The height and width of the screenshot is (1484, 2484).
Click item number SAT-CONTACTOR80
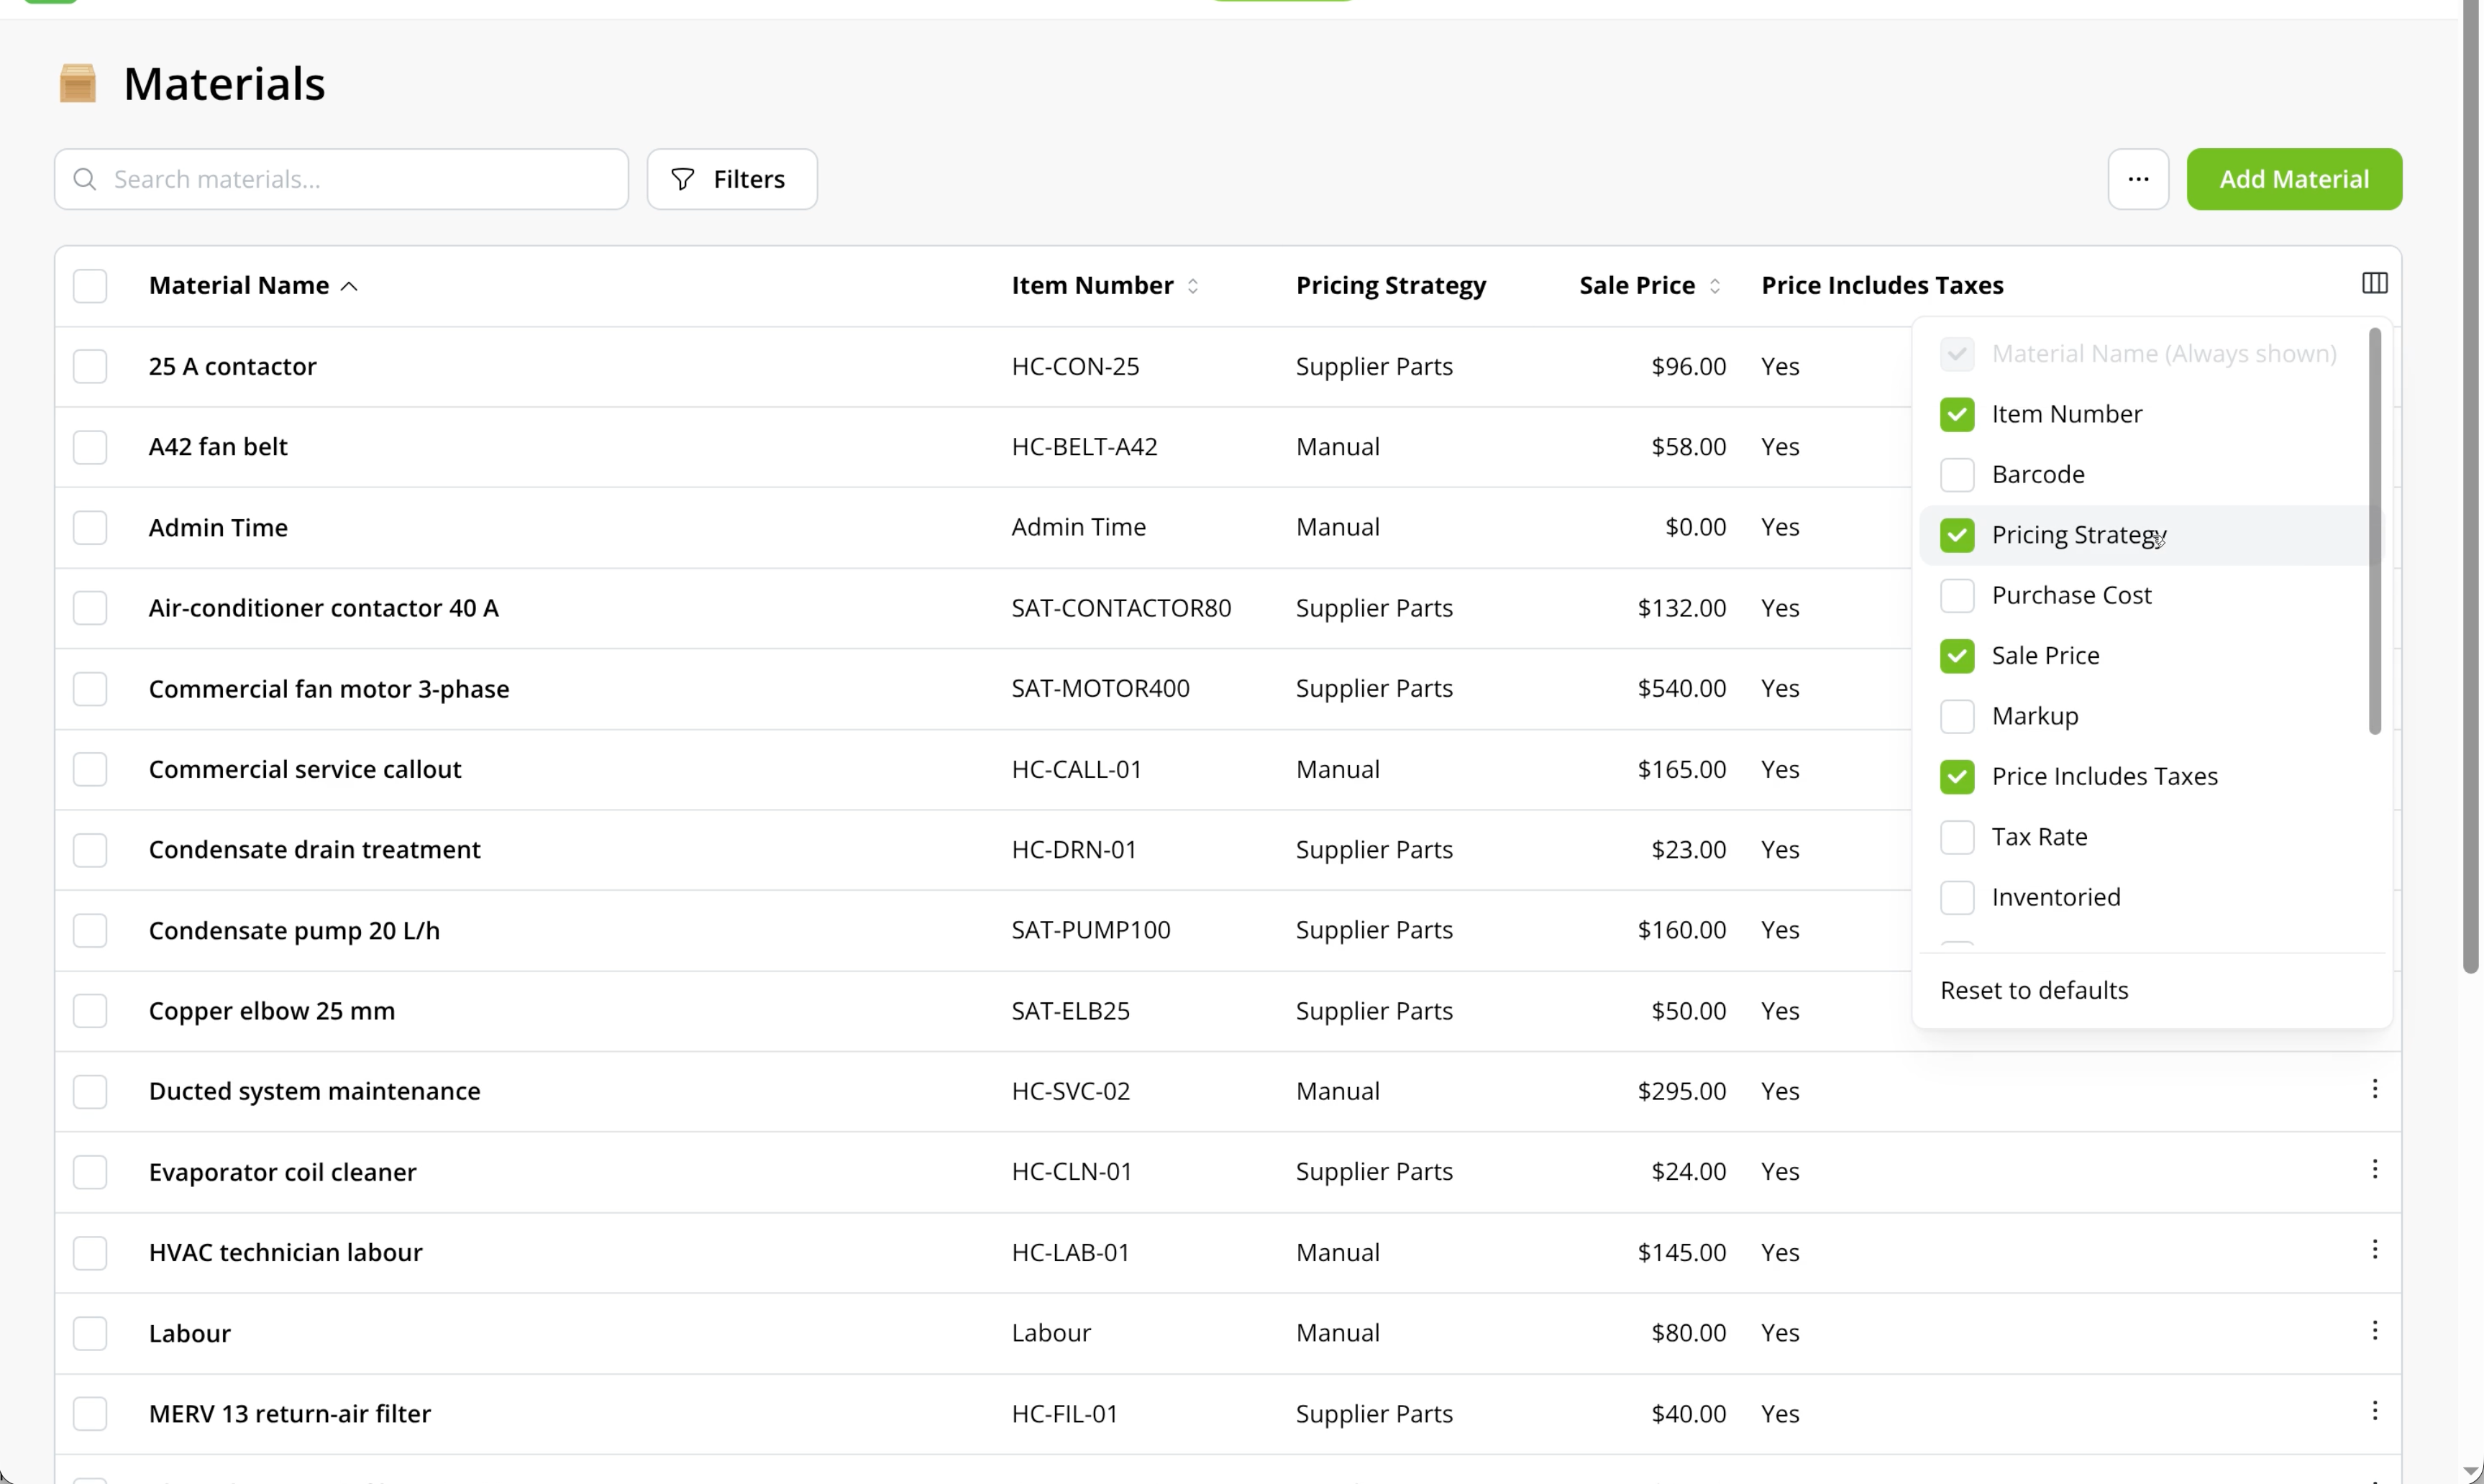1121,608
